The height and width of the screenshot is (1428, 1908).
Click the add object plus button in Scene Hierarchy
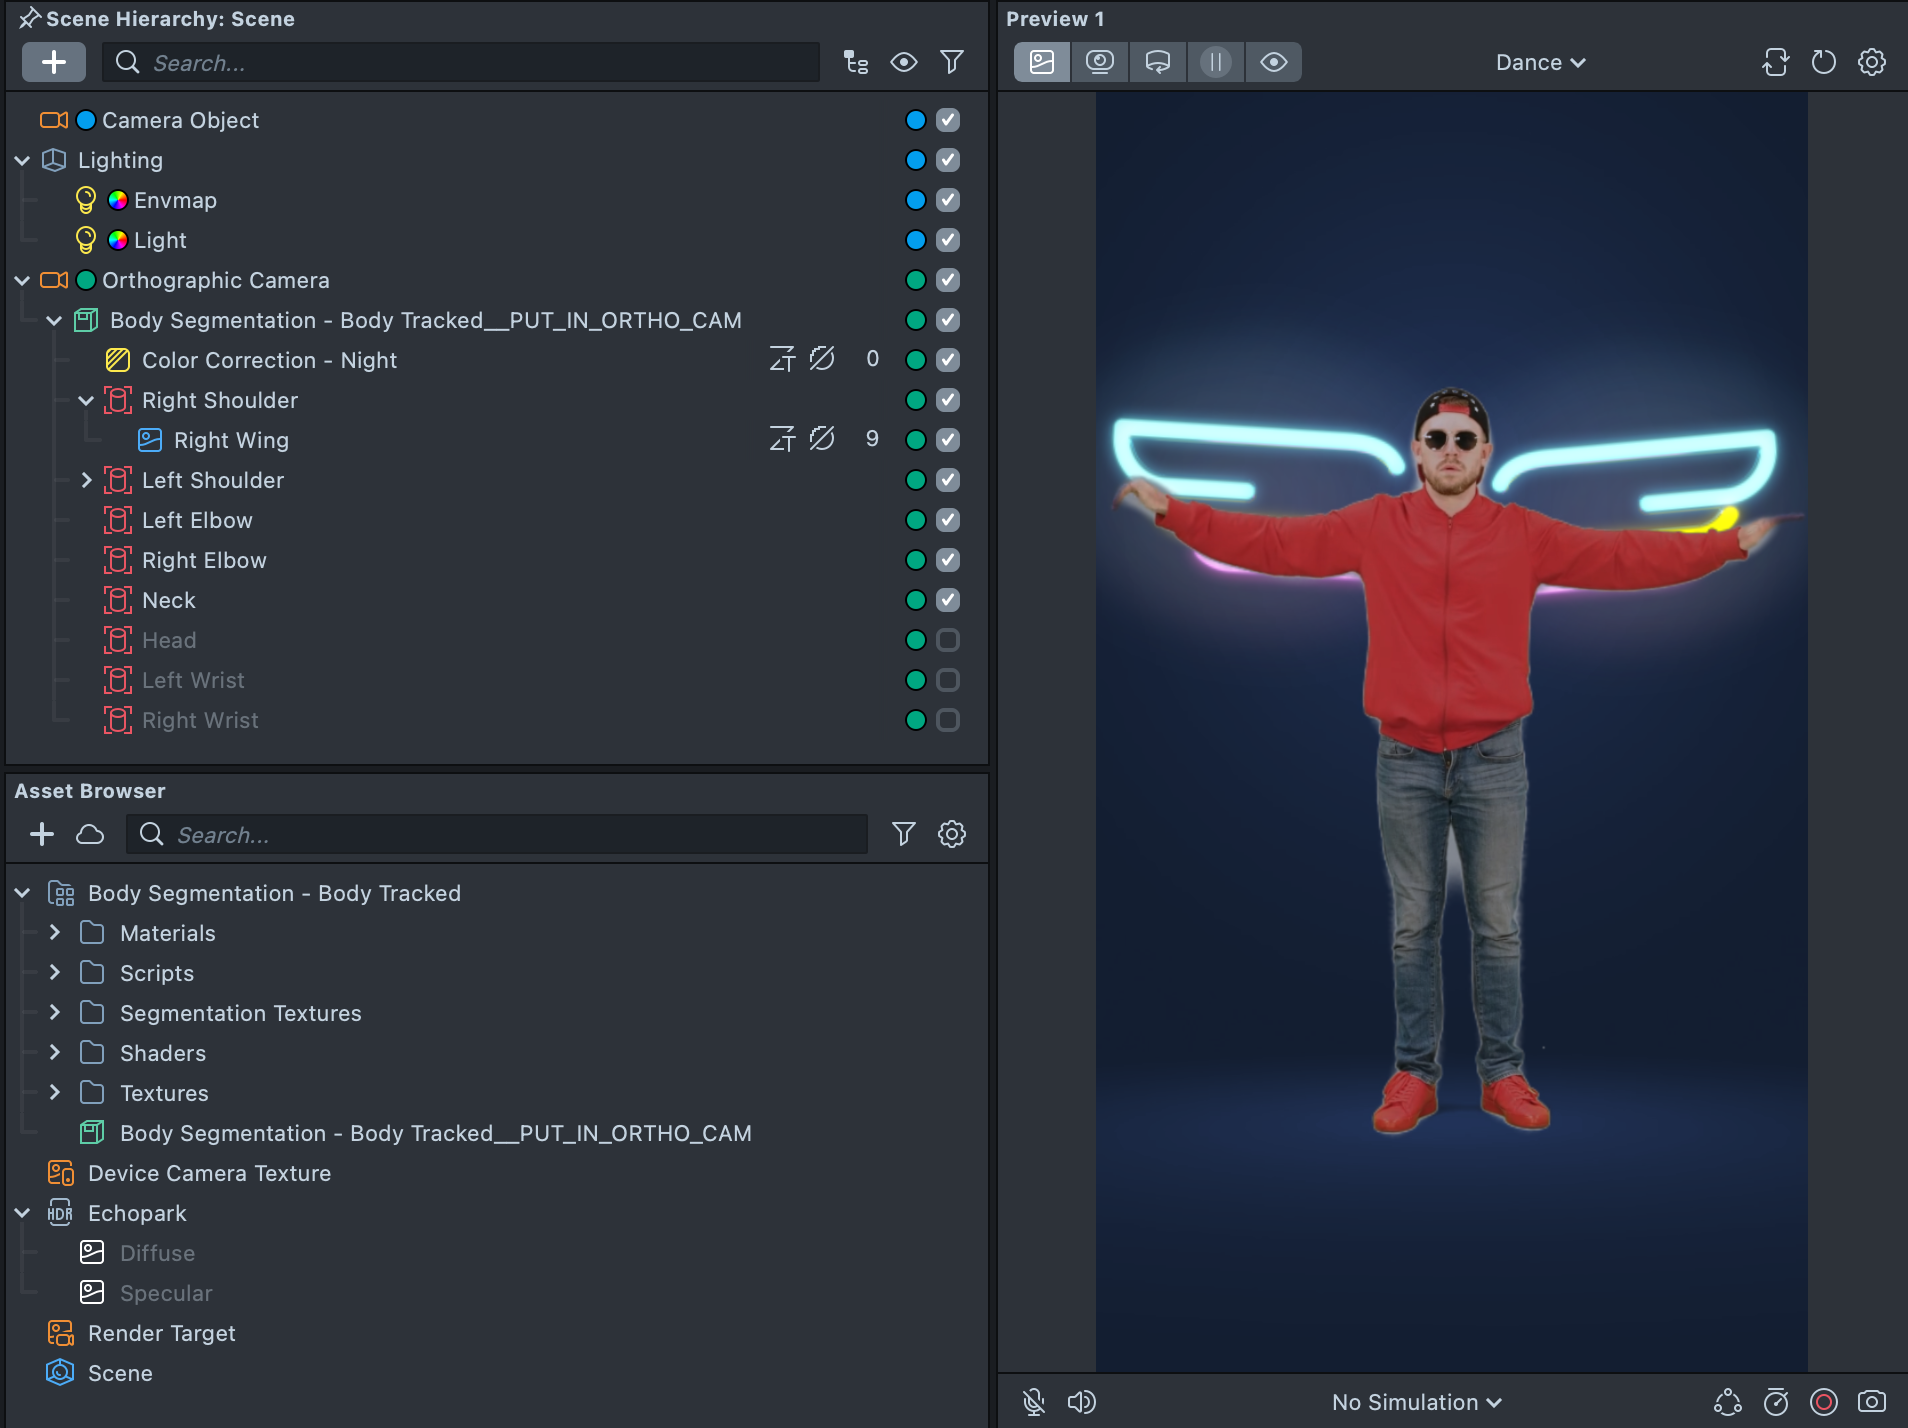[54, 62]
